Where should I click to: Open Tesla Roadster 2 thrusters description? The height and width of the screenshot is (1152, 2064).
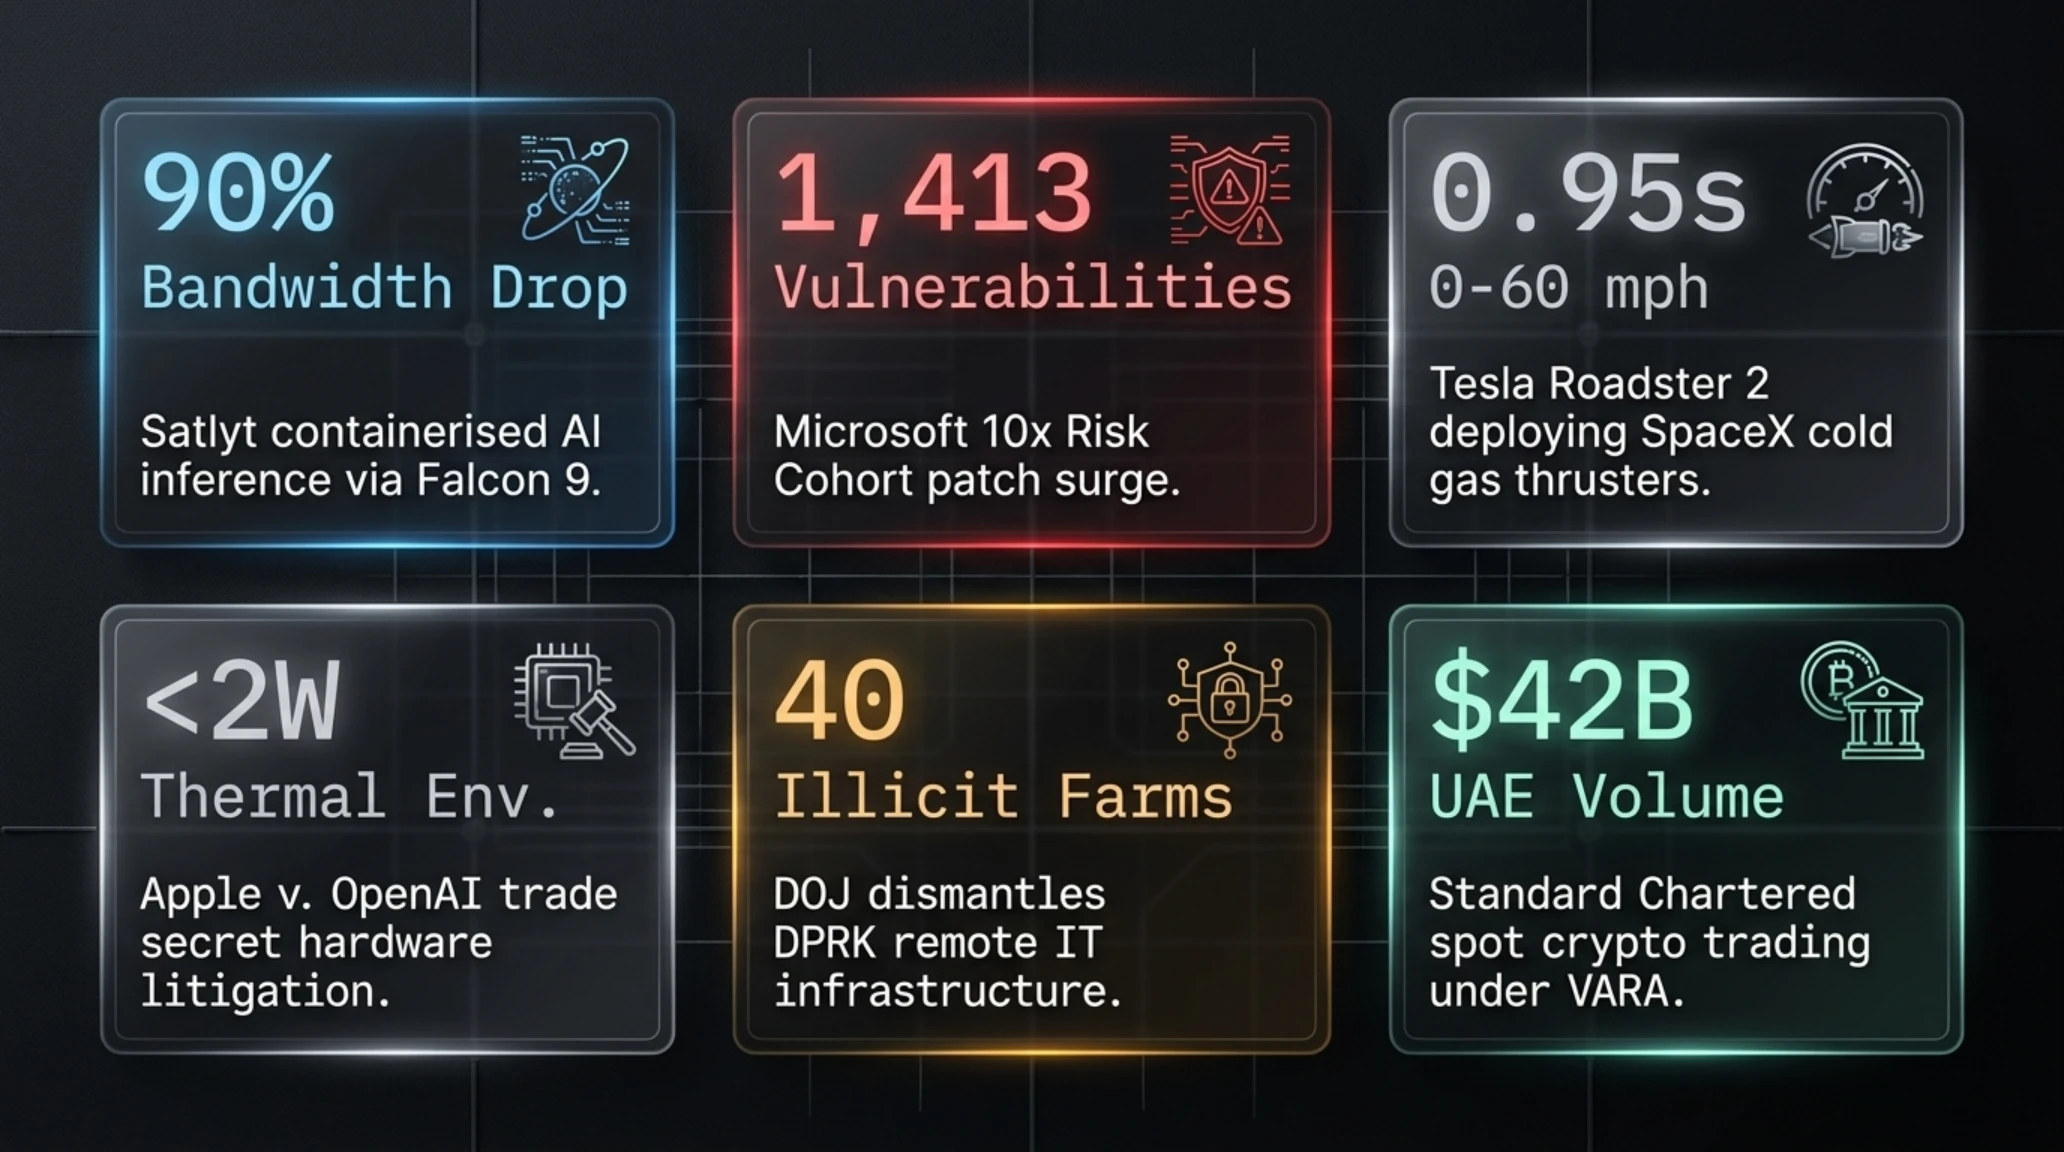(1661, 432)
